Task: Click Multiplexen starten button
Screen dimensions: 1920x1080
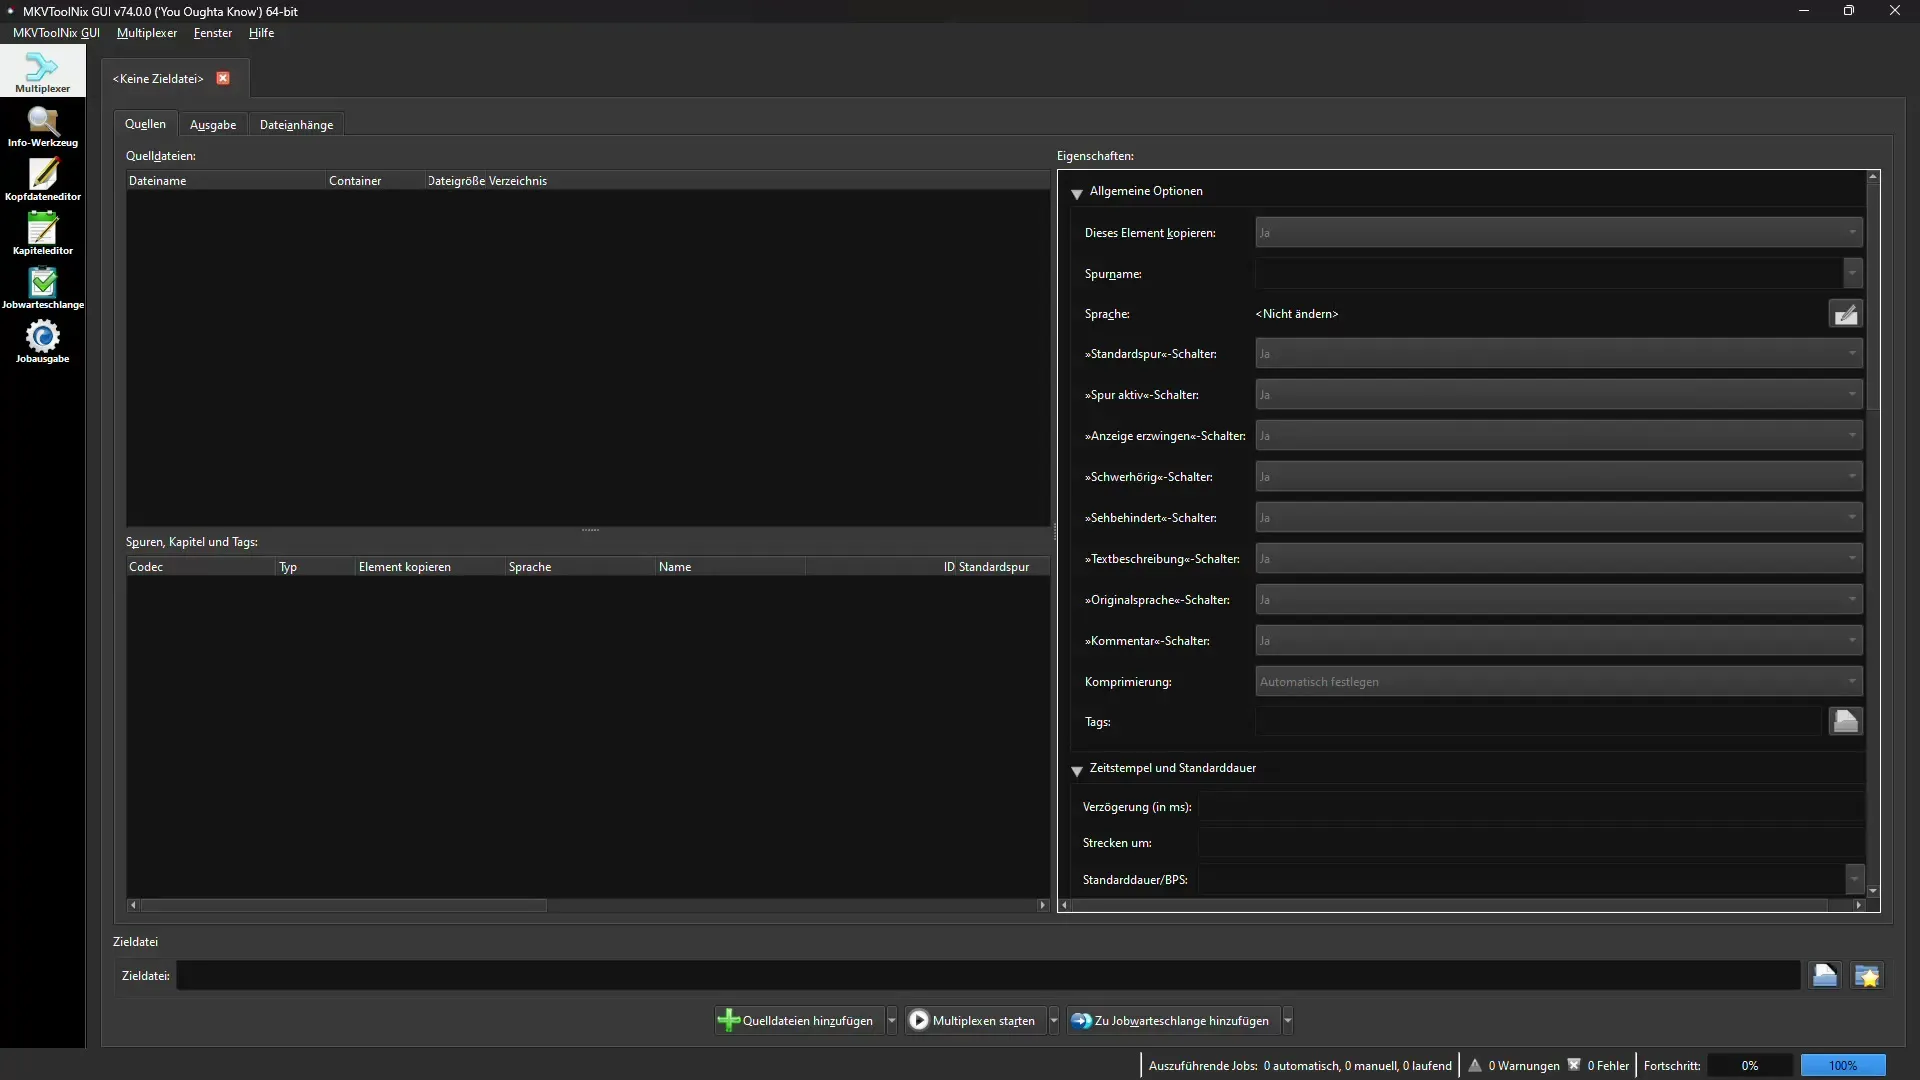Action: point(975,1021)
